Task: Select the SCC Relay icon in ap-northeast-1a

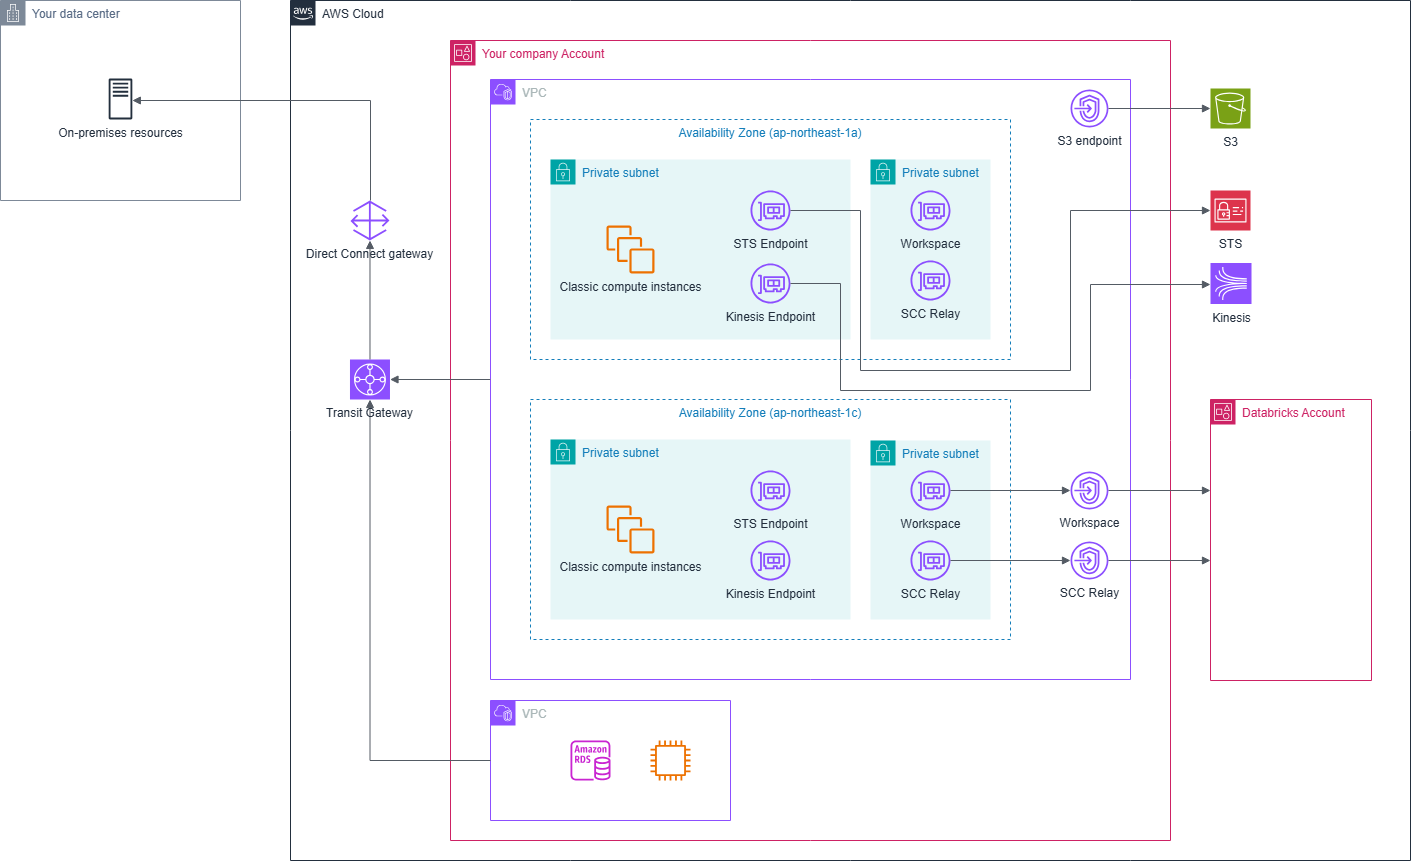Action: pos(930,281)
